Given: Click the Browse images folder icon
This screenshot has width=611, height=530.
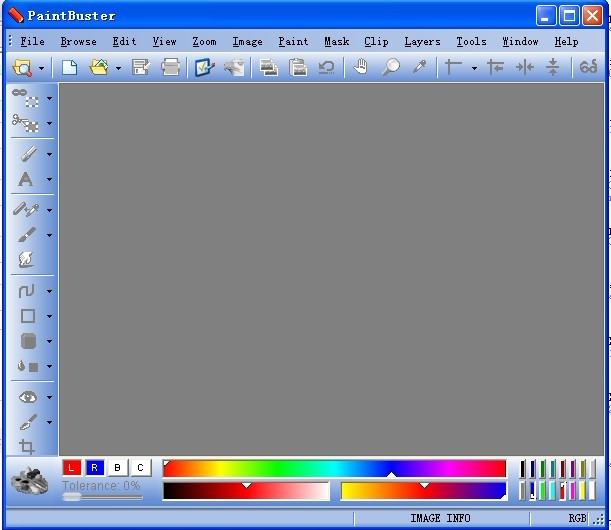Looking at the screenshot, I should 22,67.
